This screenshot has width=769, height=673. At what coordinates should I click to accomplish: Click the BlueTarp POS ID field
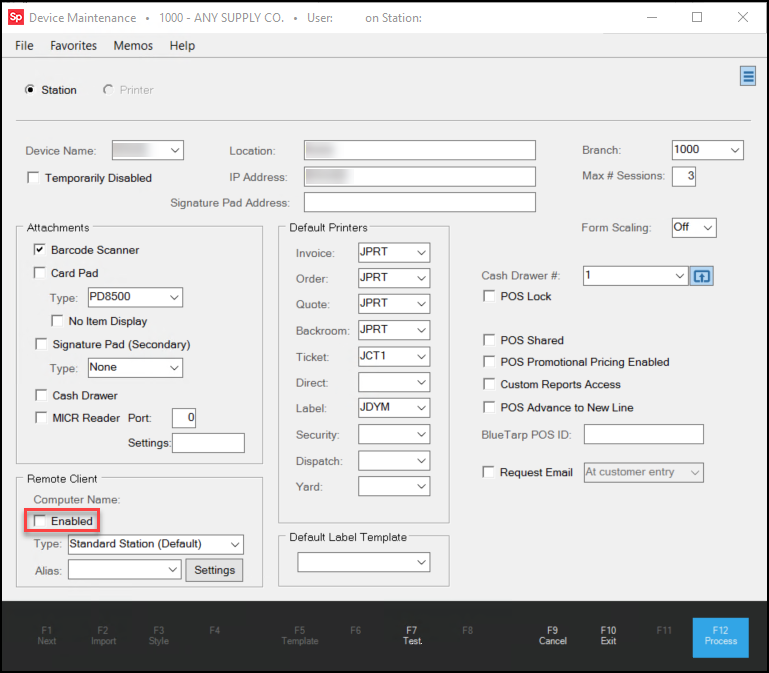[643, 434]
